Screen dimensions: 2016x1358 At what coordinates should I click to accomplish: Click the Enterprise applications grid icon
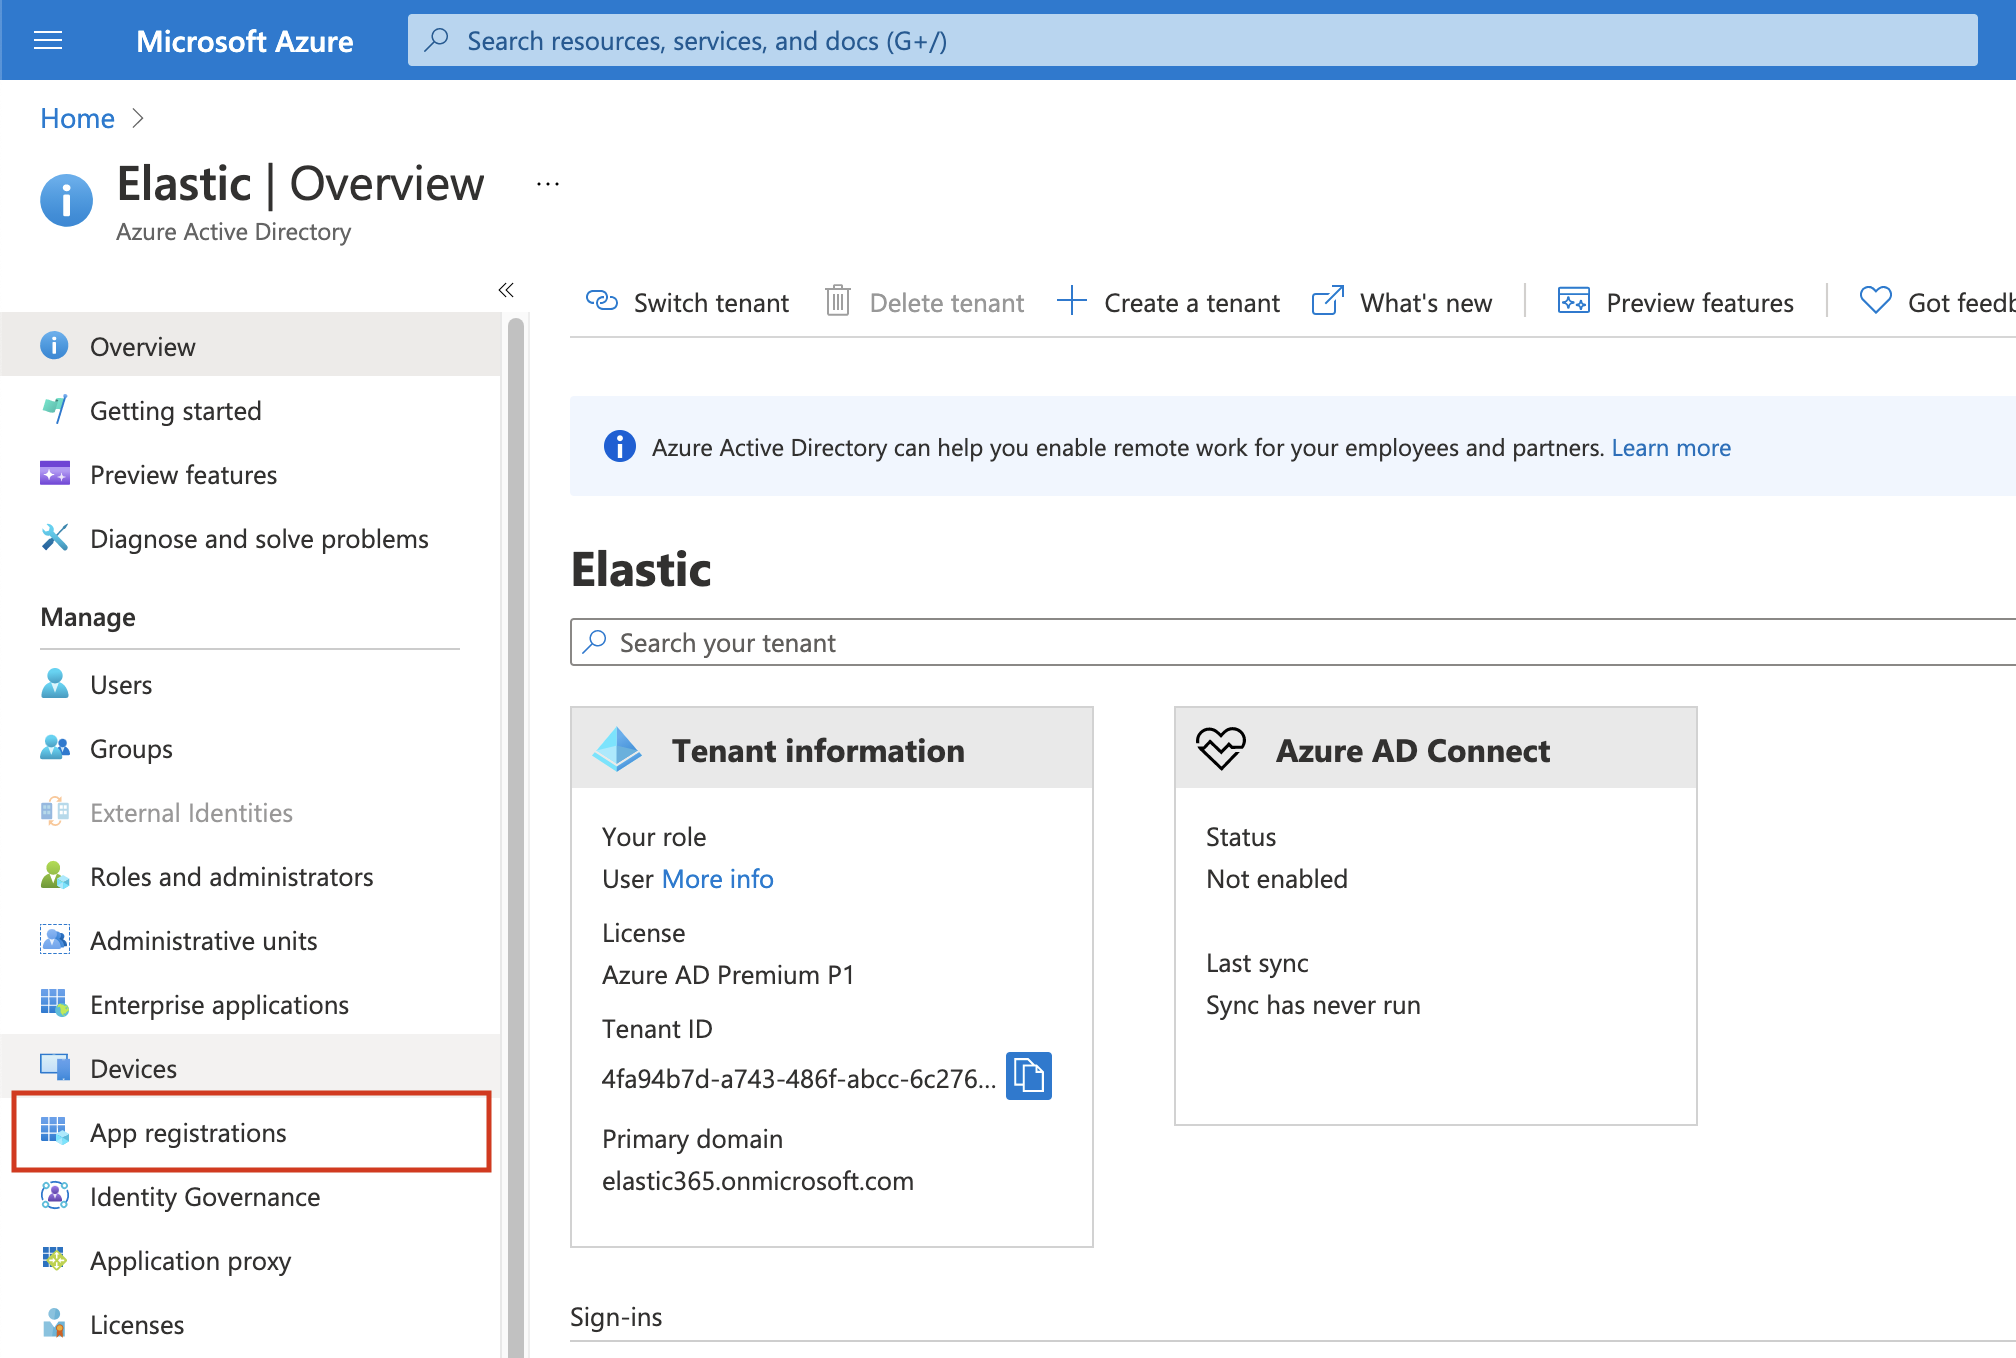coord(55,1003)
